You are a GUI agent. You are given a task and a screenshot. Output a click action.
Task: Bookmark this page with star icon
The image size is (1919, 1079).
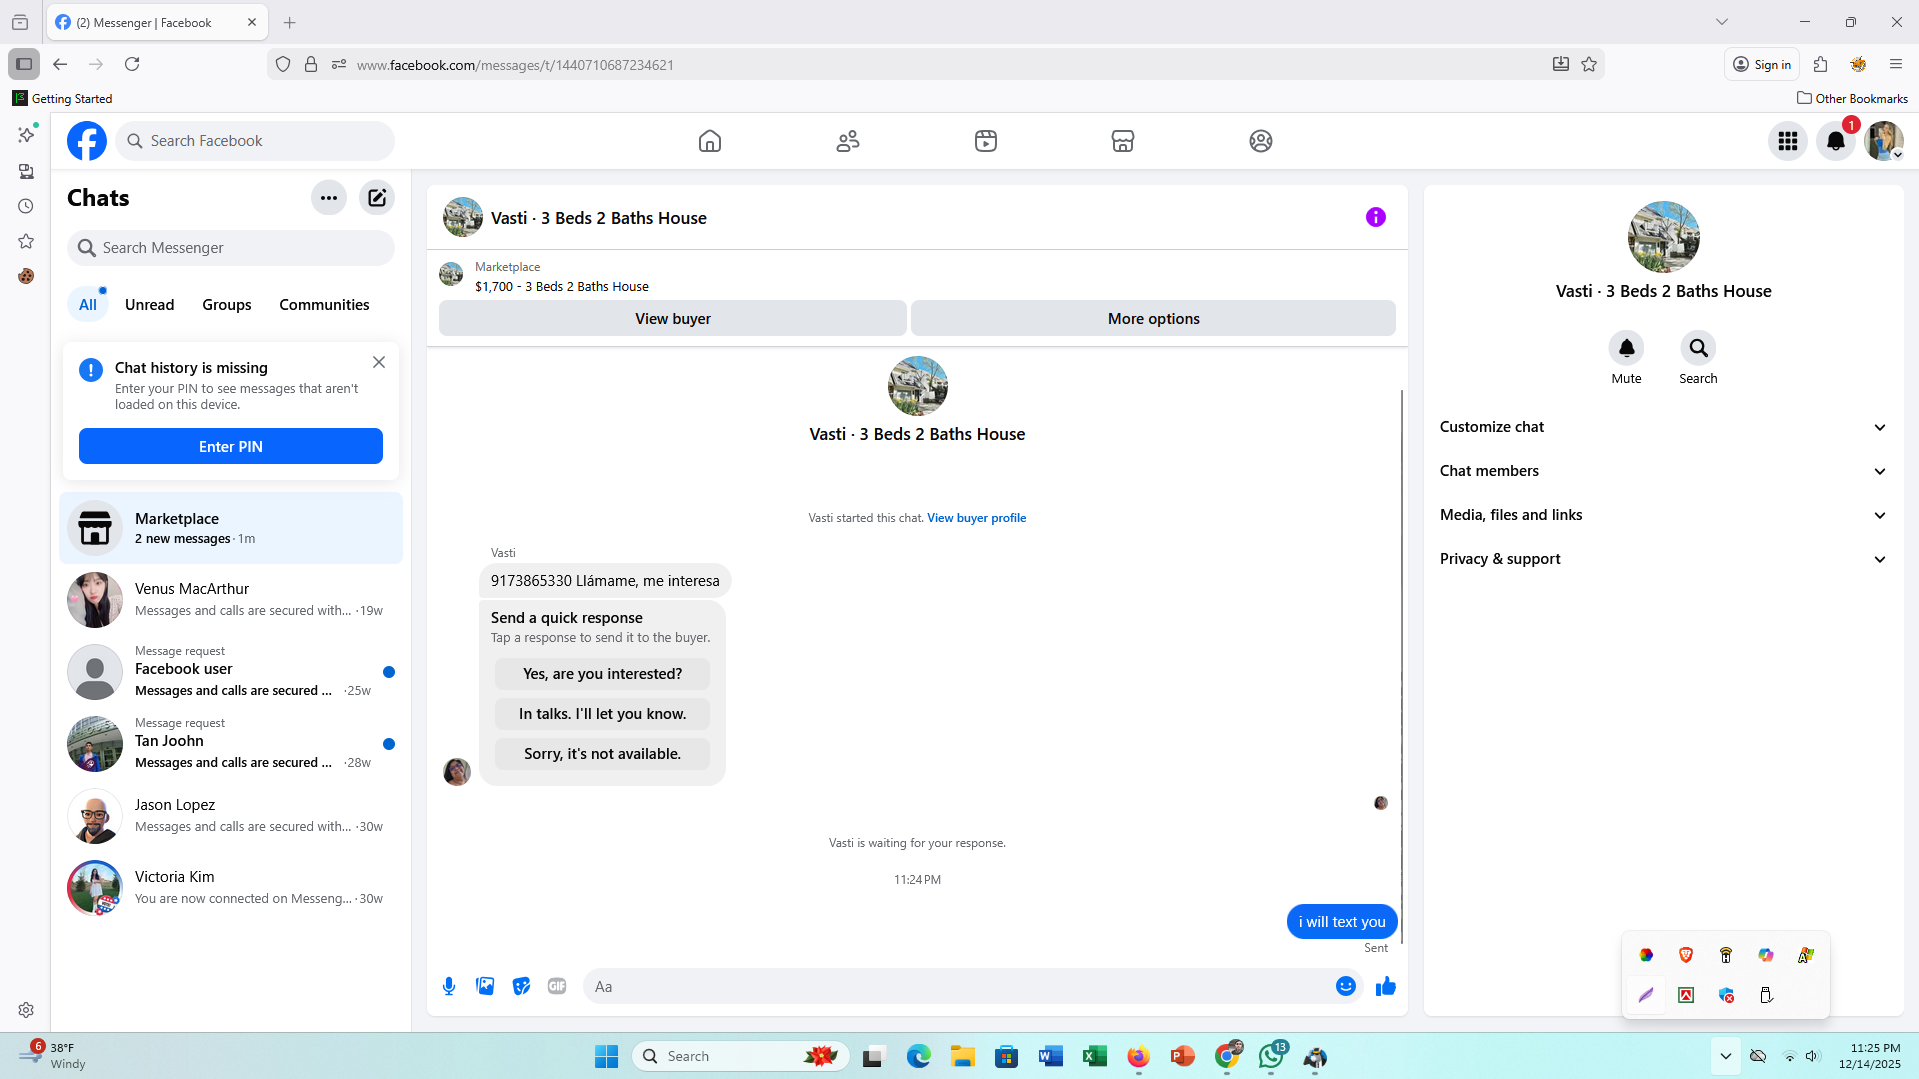1589,64
